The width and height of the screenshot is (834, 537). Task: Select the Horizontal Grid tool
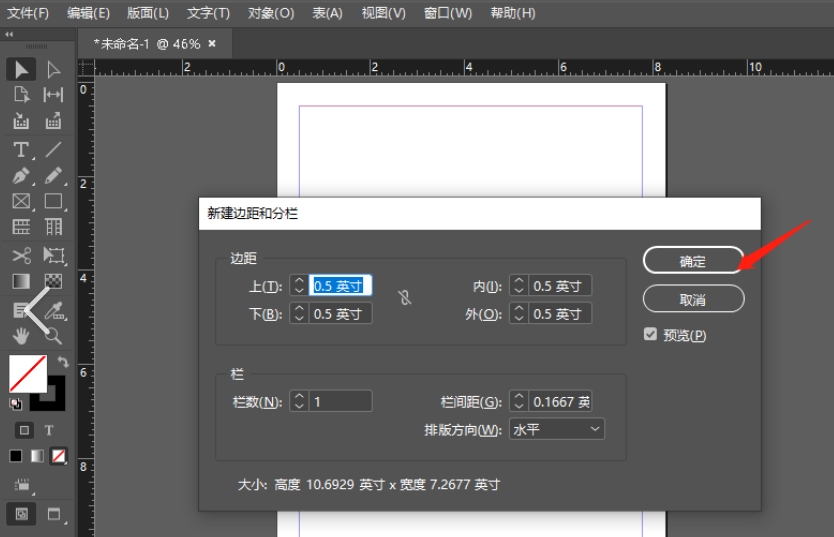(21, 227)
